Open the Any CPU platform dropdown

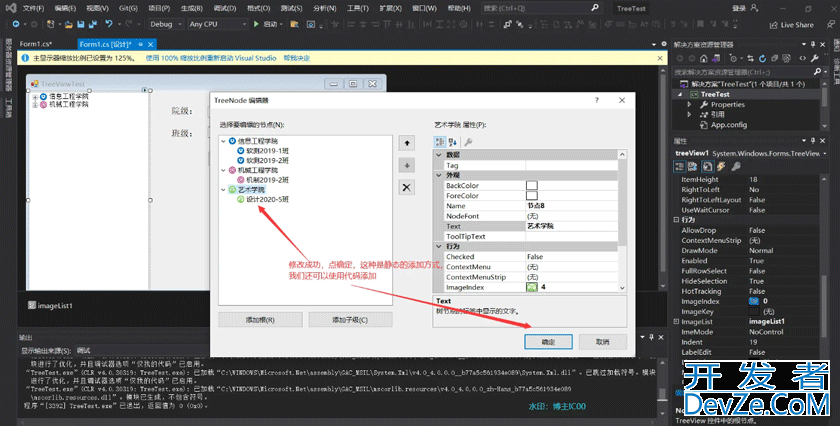click(x=218, y=24)
